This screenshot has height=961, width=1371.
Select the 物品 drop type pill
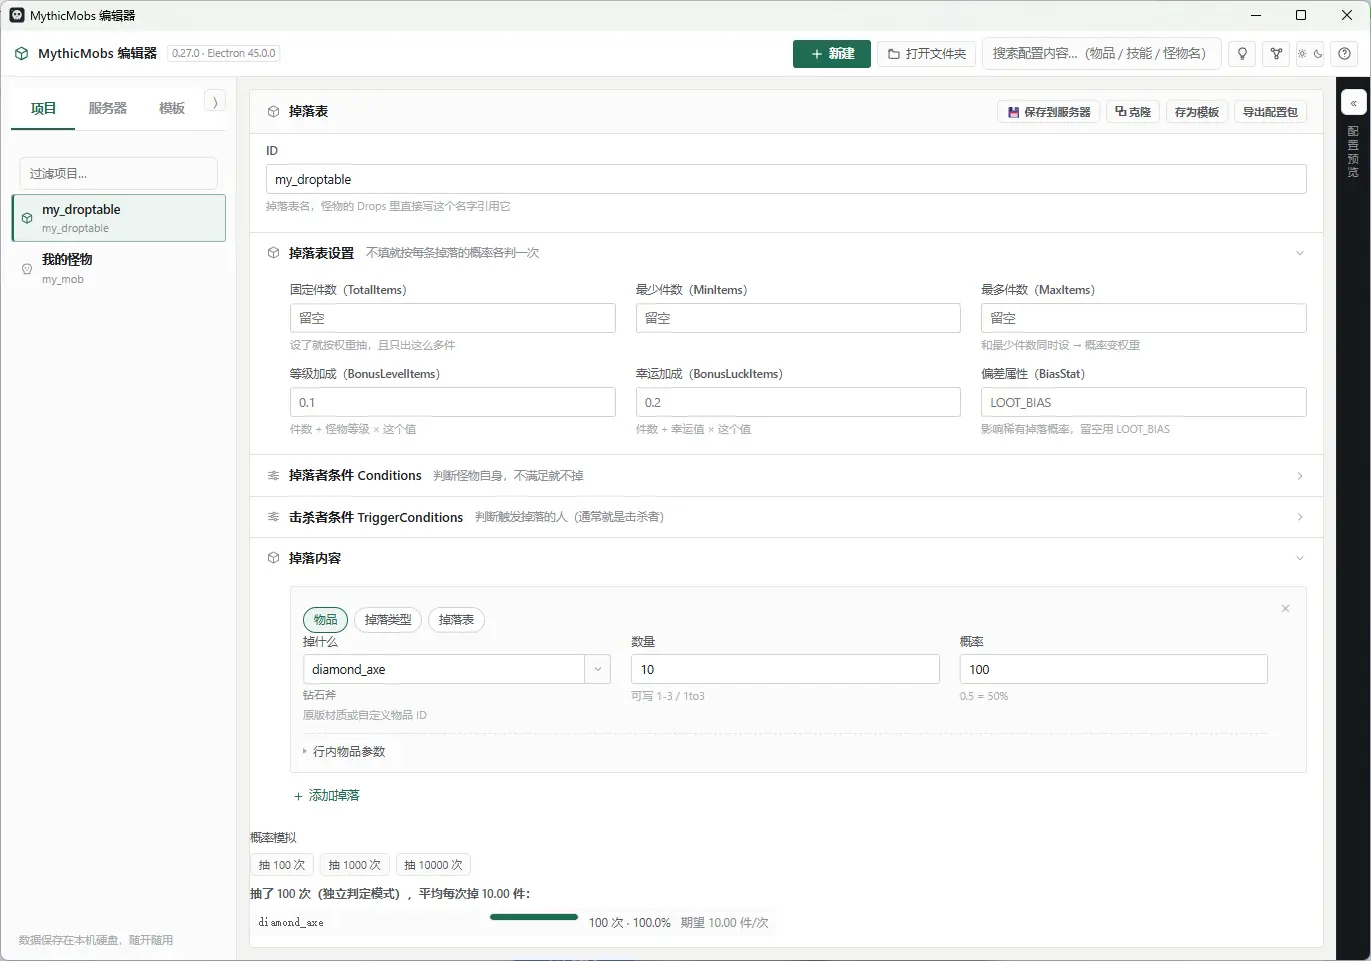325,620
